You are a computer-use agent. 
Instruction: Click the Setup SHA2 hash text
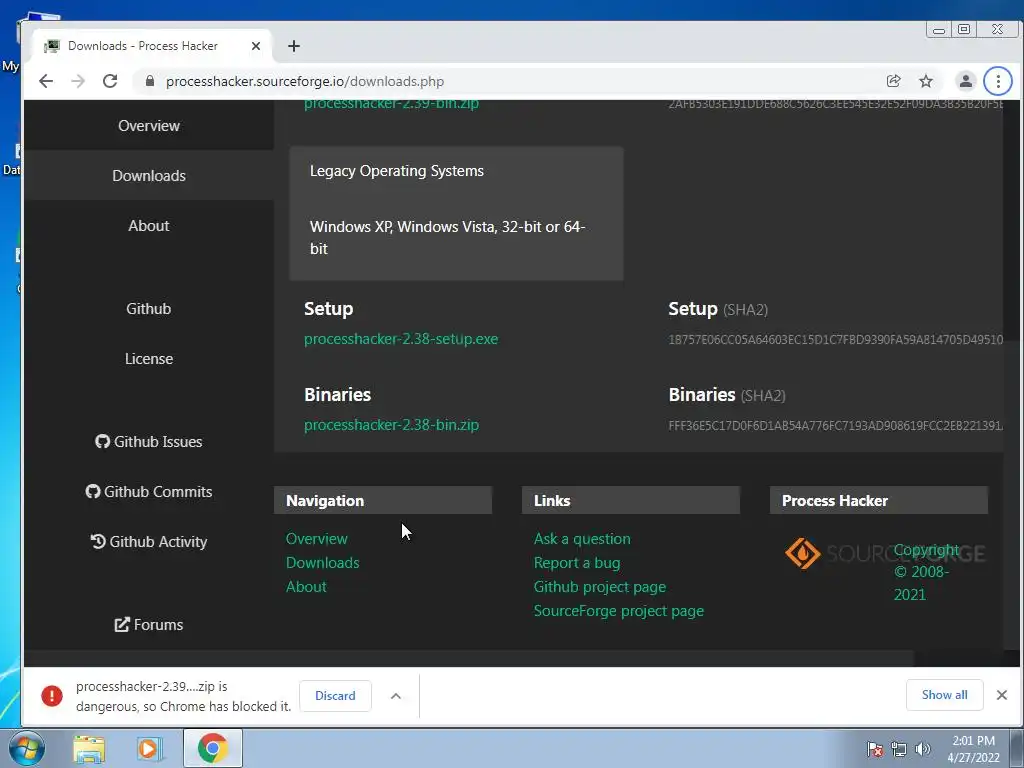(835, 340)
